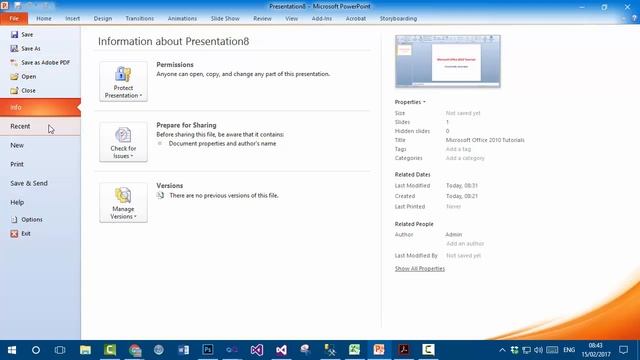Open the Check for Issues dropdown
This screenshot has width=640, height=360.
point(123,142)
